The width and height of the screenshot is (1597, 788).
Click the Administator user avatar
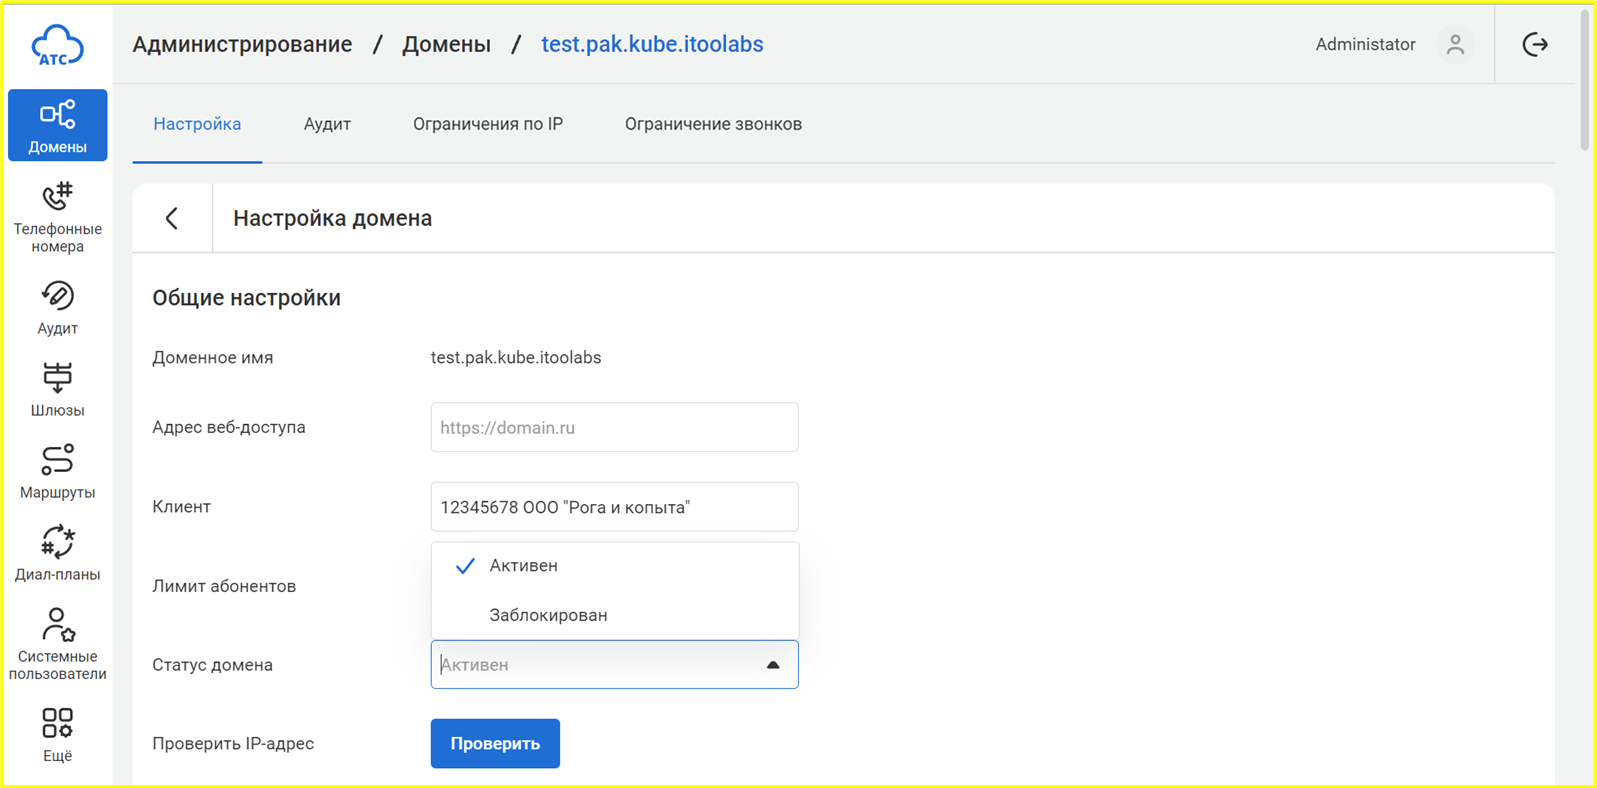click(1455, 45)
